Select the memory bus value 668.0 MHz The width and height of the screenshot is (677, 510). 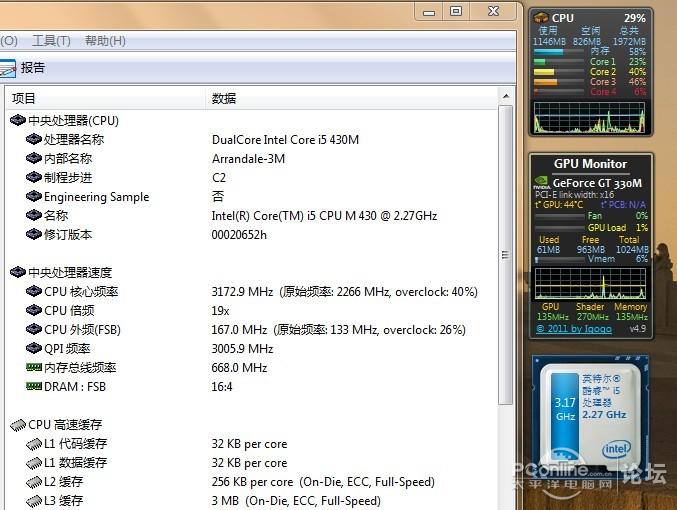(x=239, y=367)
